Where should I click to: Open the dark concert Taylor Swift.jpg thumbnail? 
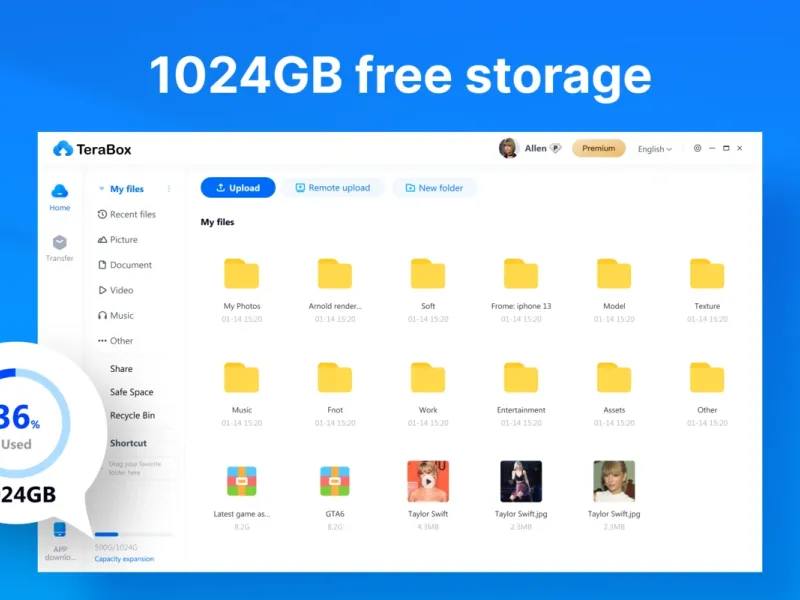(521, 481)
